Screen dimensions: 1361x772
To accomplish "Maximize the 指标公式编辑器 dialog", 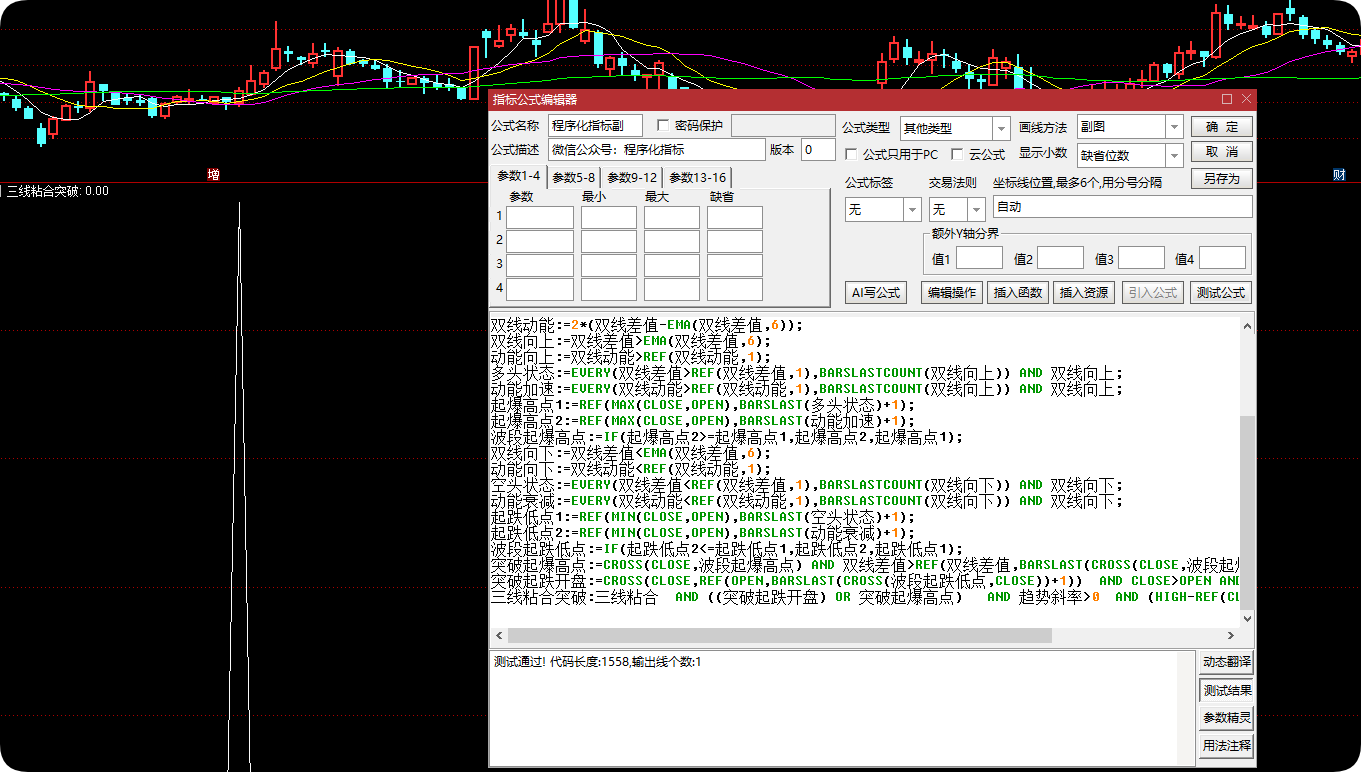I will (1227, 99).
